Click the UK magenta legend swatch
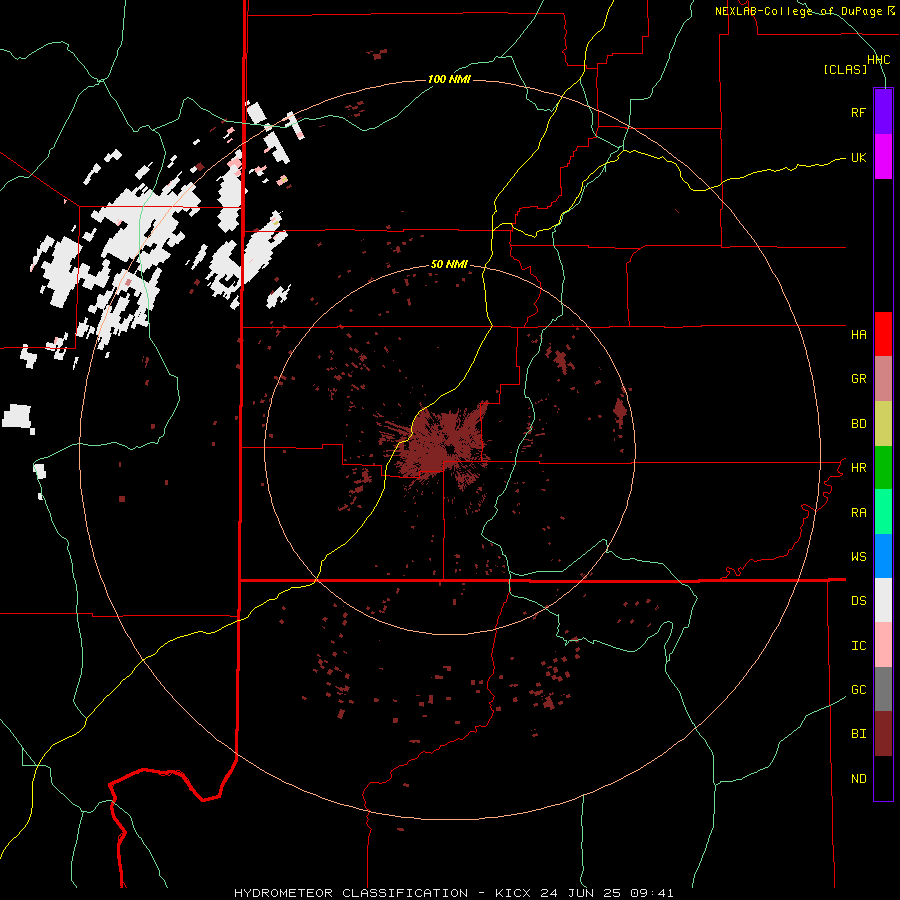This screenshot has height=900, width=900. click(x=883, y=157)
